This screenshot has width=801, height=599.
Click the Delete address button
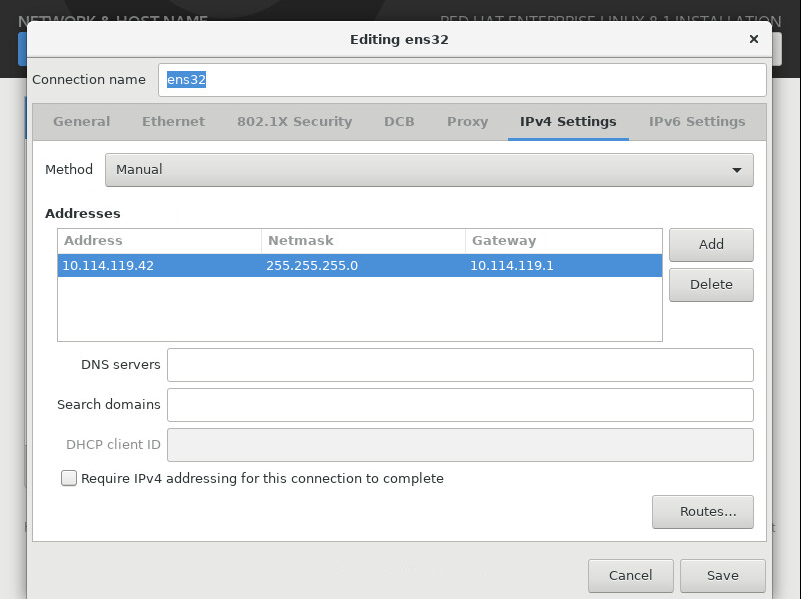point(711,284)
